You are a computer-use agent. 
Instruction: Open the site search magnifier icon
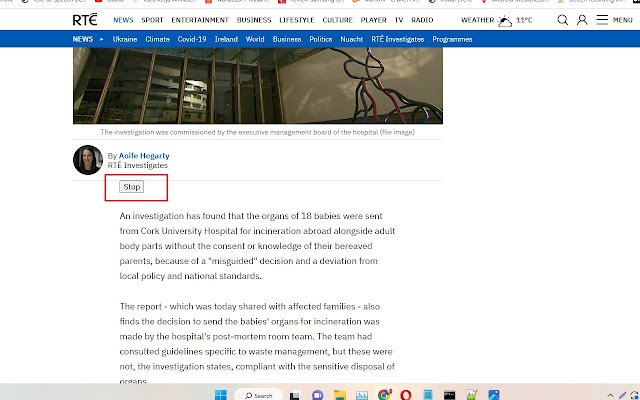(562, 20)
